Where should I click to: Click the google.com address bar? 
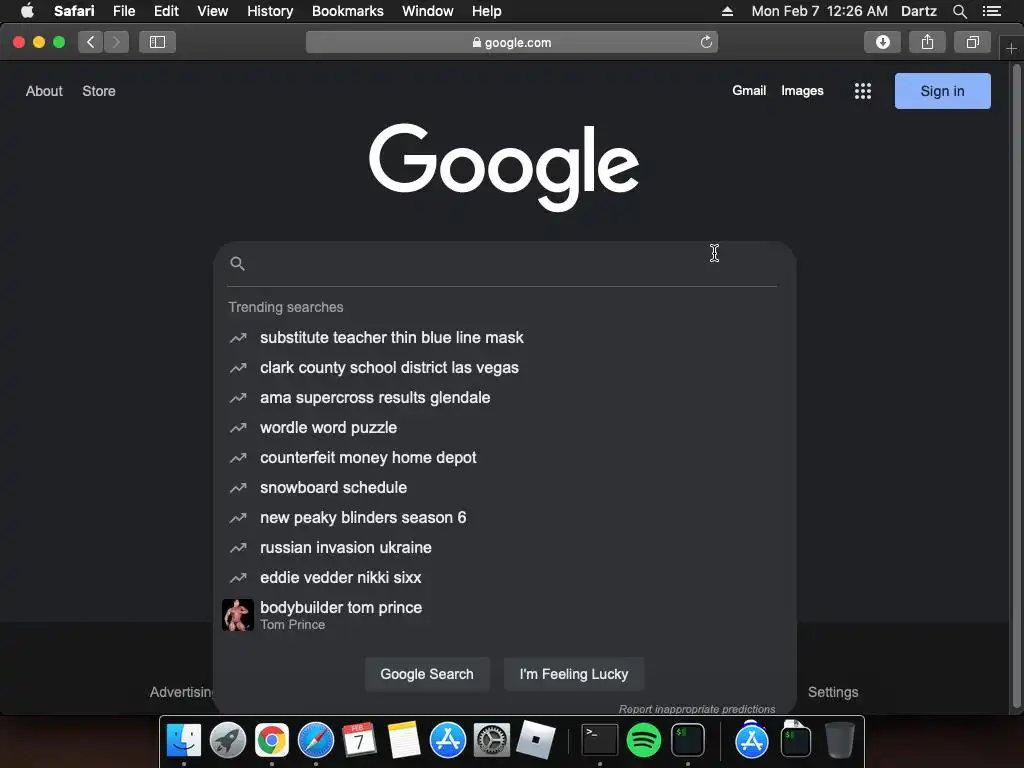[512, 42]
